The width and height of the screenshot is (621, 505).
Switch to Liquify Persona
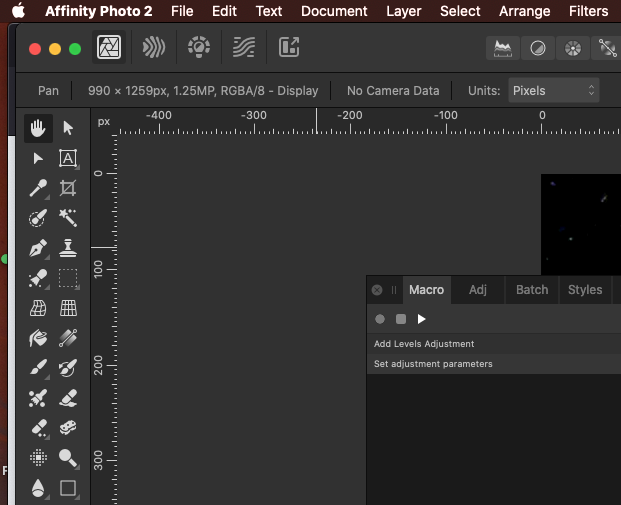pos(154,47)
